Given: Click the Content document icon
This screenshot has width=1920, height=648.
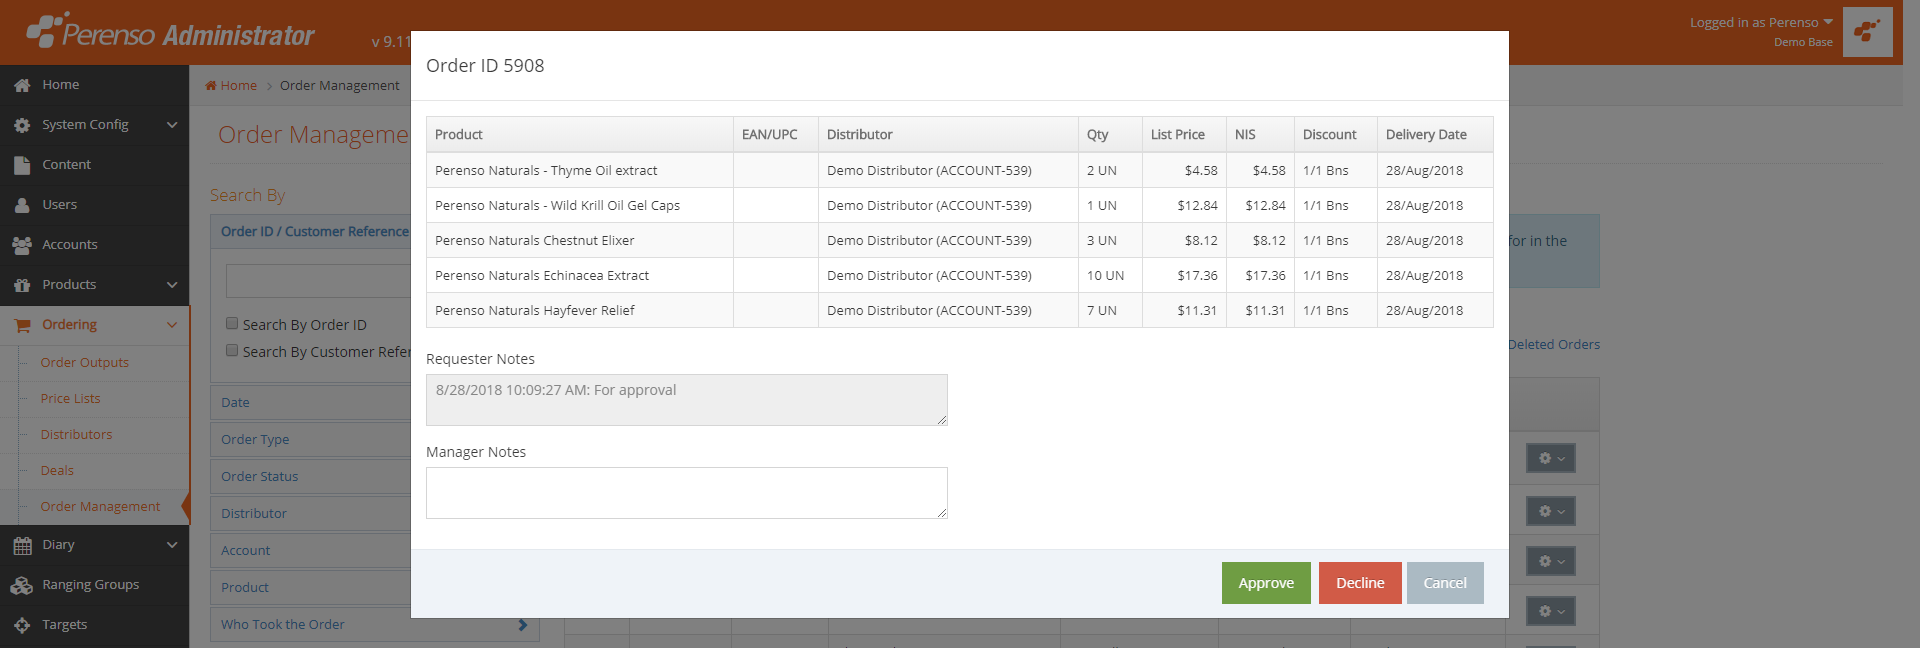Looking at the screenshot, I should coord(22,165).
